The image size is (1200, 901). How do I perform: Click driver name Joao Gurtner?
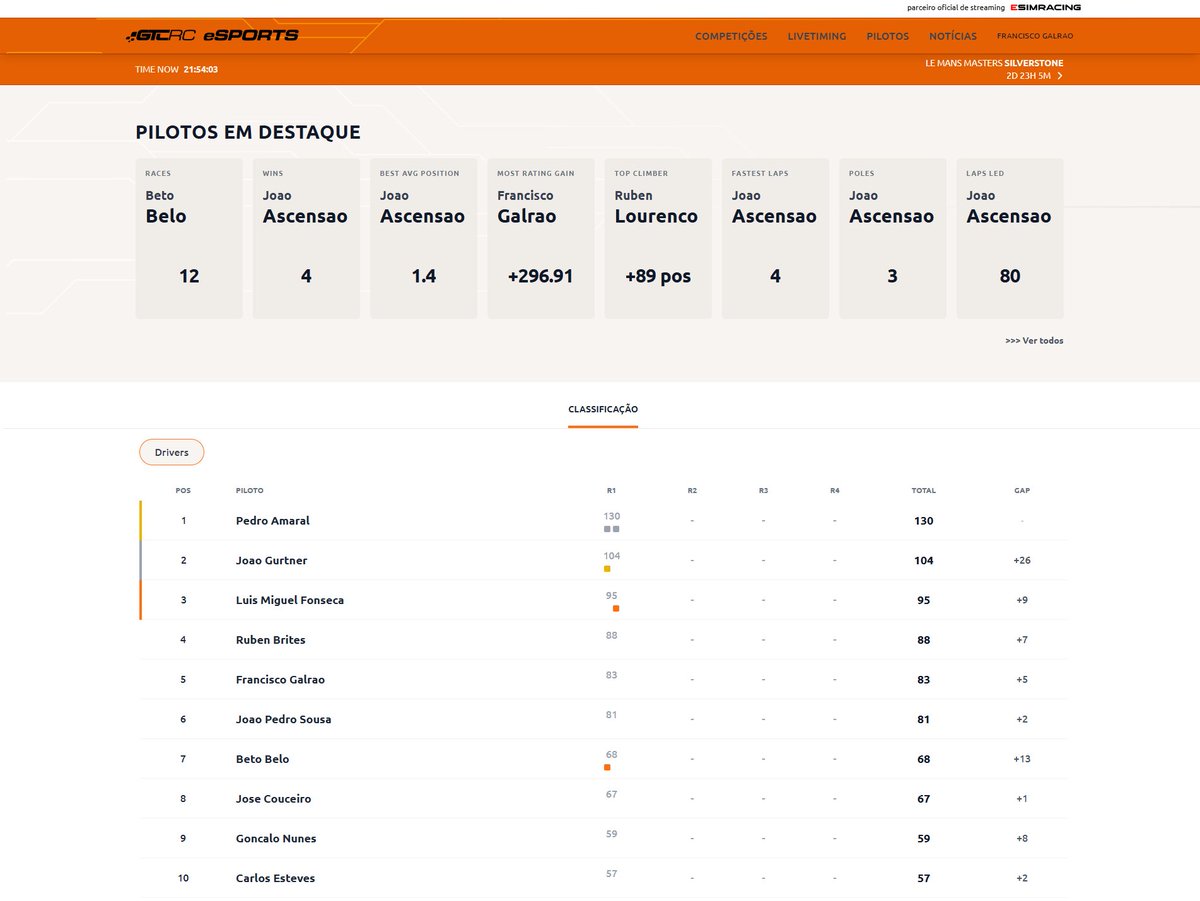tap(272, 561)
